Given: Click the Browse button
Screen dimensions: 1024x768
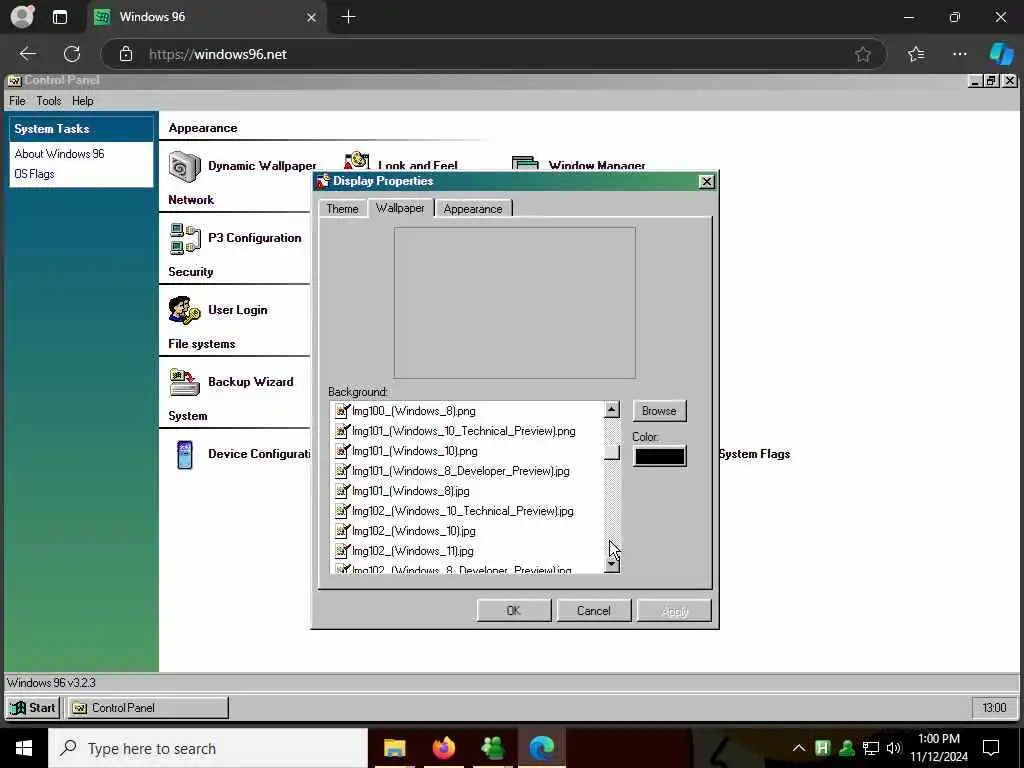Looking at the screenshot, I should (x=659, y=411).
